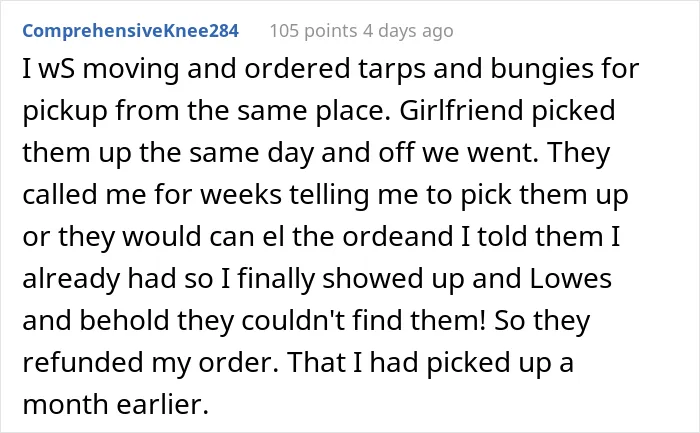
Task: Click the word 'called' in the comment
Action: point(60,195)
